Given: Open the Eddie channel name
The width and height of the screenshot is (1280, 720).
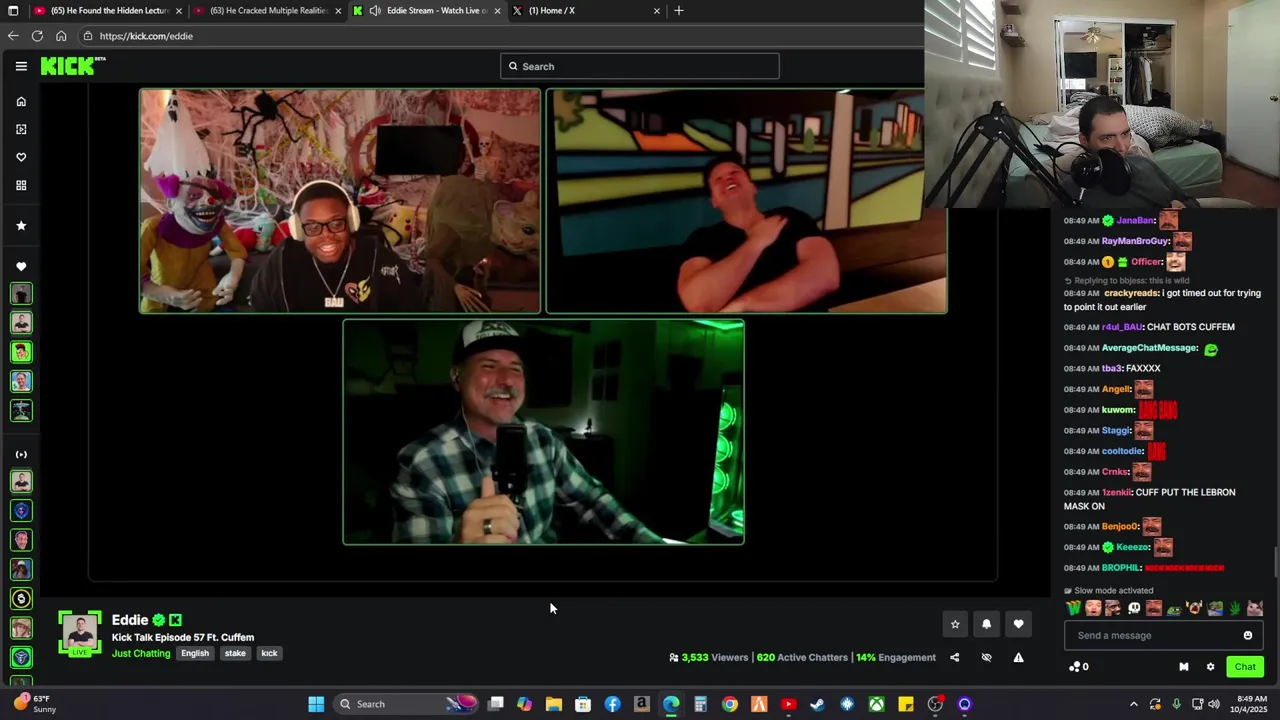Looking at the screenshot, I should 130,620.
